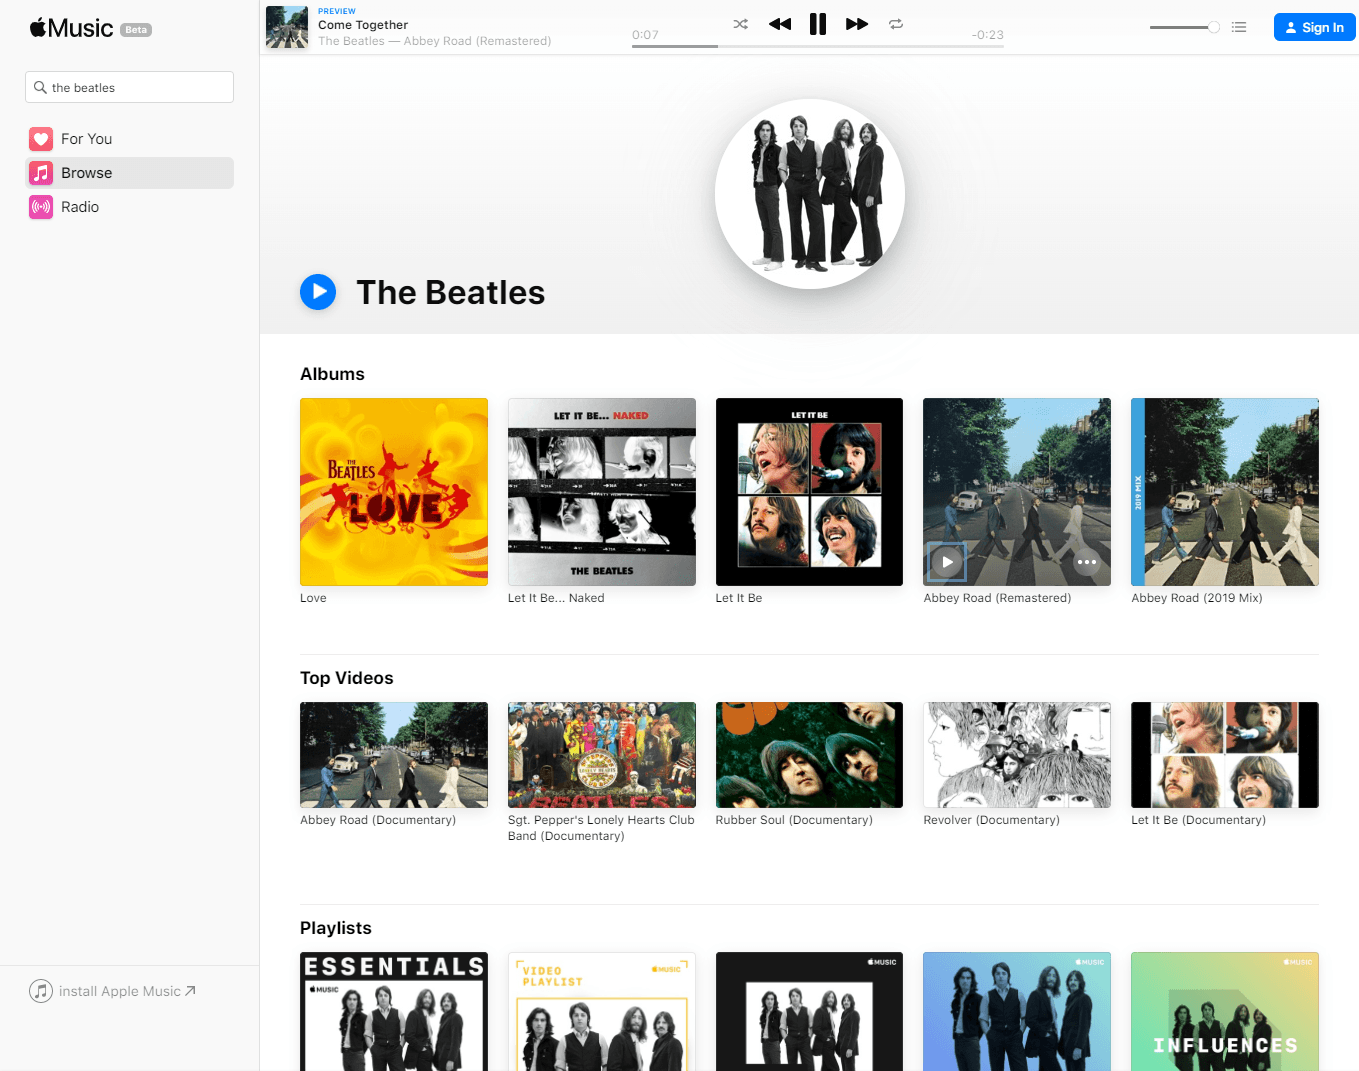Click the 'Let It Be... Naked' title

[556, 598]
